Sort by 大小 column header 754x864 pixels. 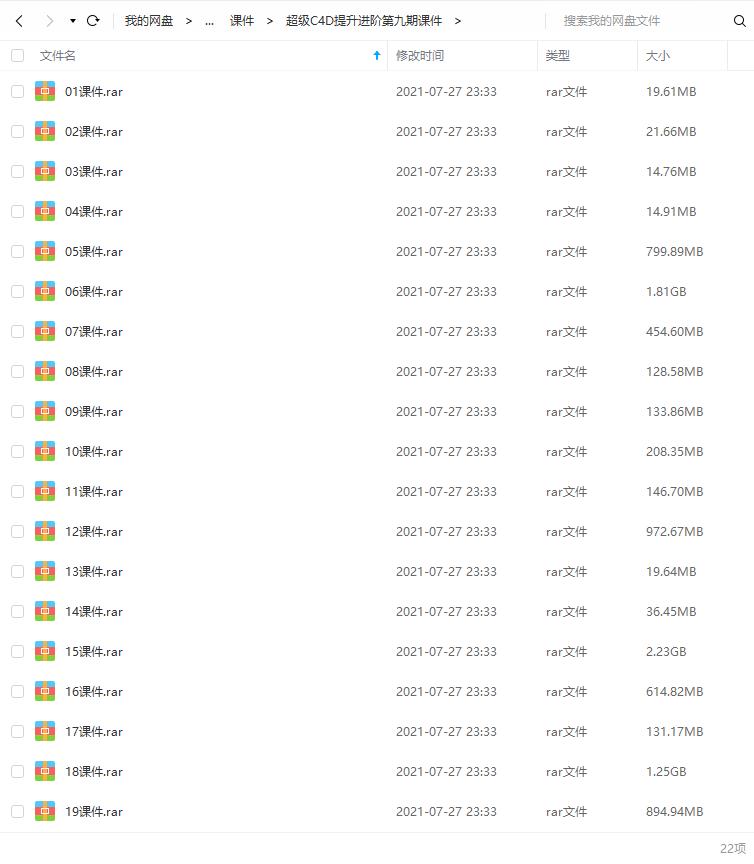(658, 55)
